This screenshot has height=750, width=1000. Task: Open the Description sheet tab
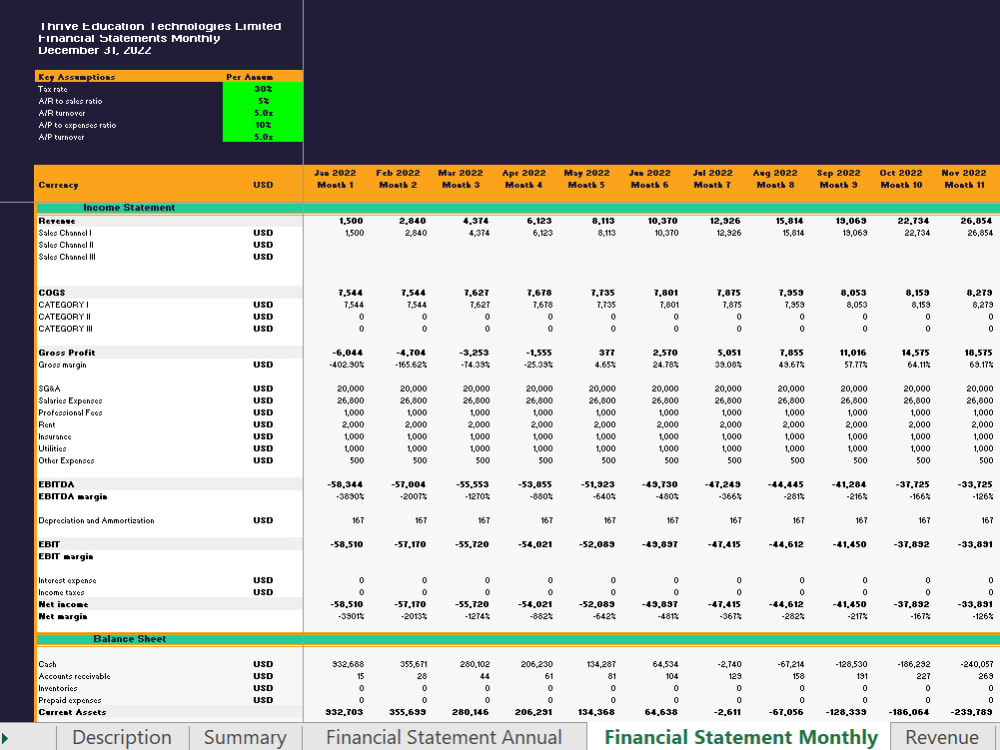click(x=122, y=737)
